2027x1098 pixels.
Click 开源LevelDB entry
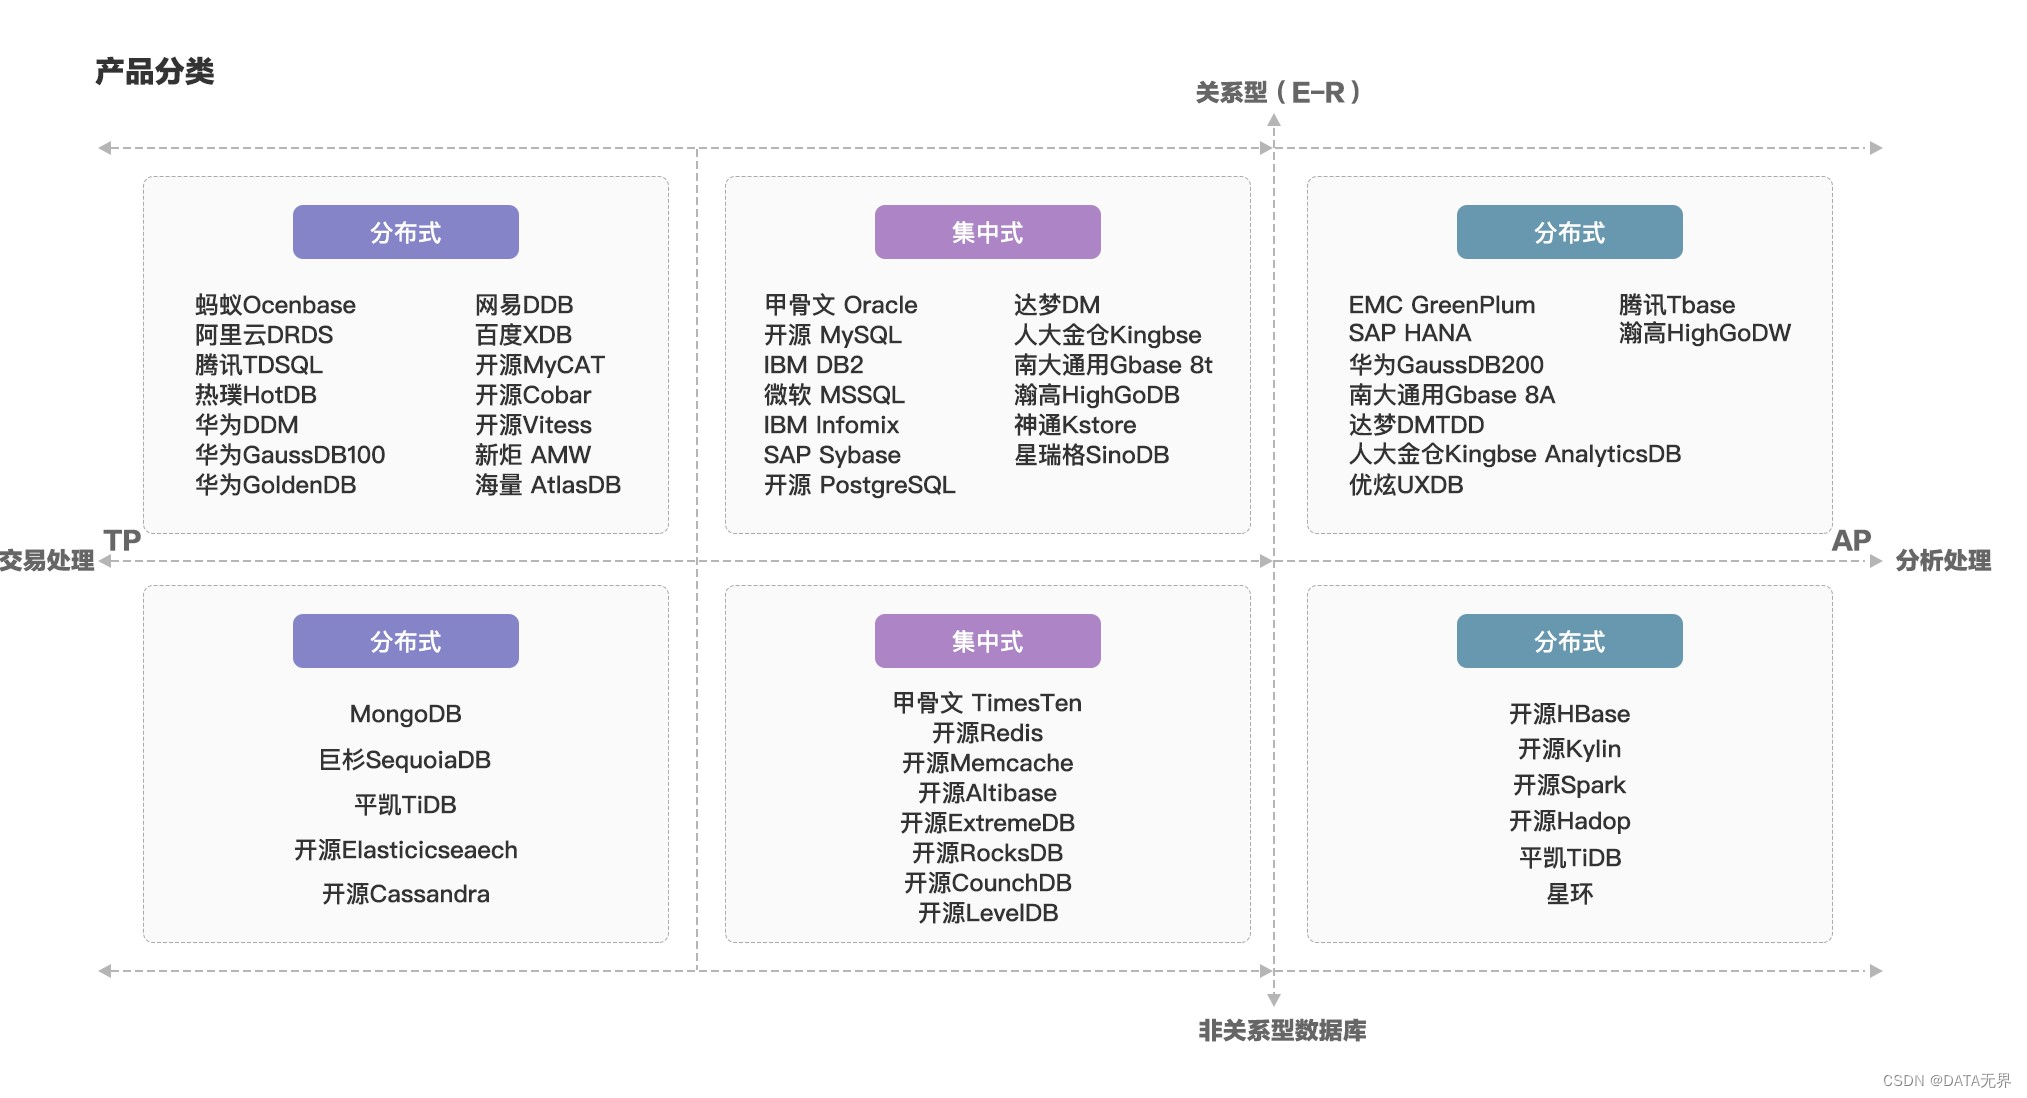[x=988, y=913]
